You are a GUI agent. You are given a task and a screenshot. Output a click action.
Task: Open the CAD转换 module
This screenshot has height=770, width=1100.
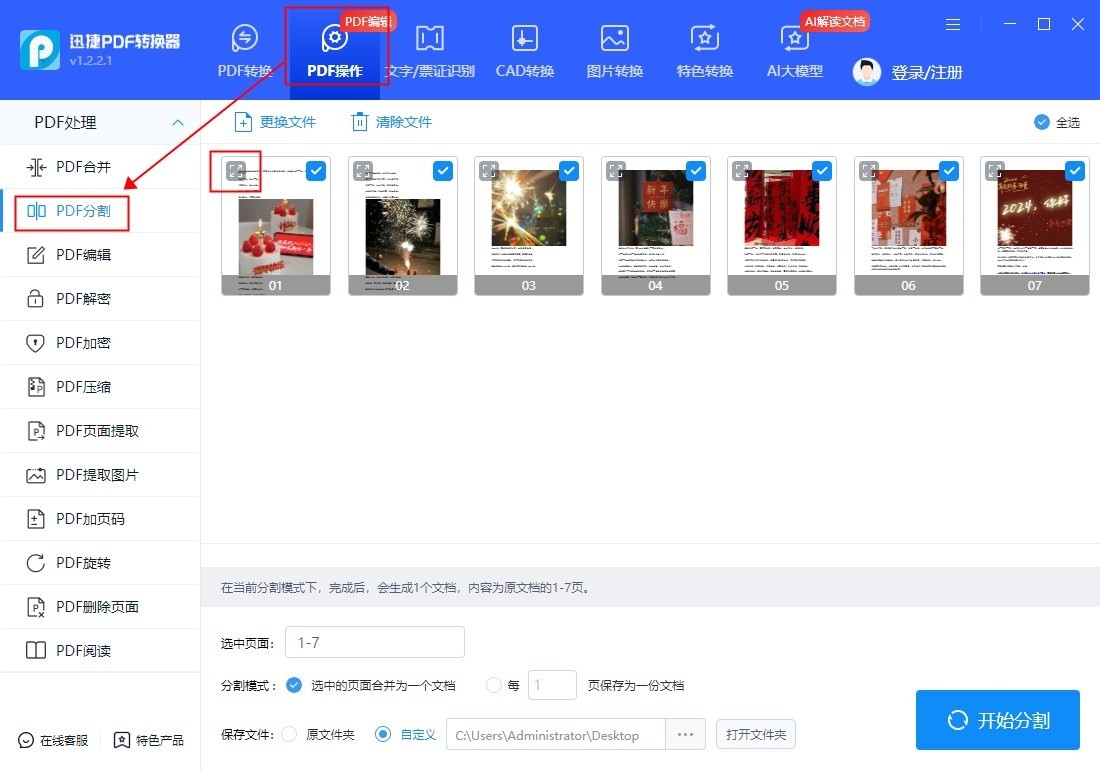pyautogui.click(x=524, y=48)
